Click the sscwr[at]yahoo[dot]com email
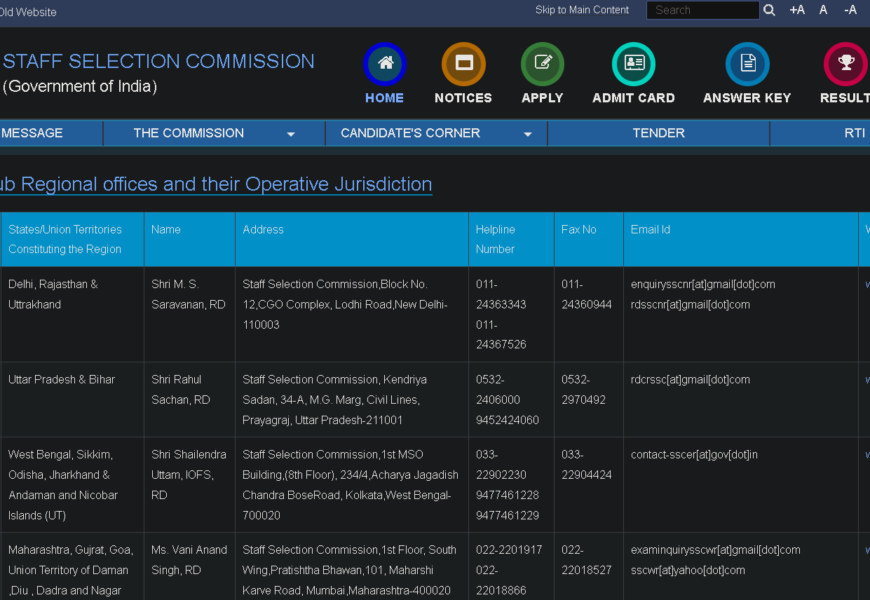Image resolution: width=870 pixels, height=600 pixels. pos(688,571)
